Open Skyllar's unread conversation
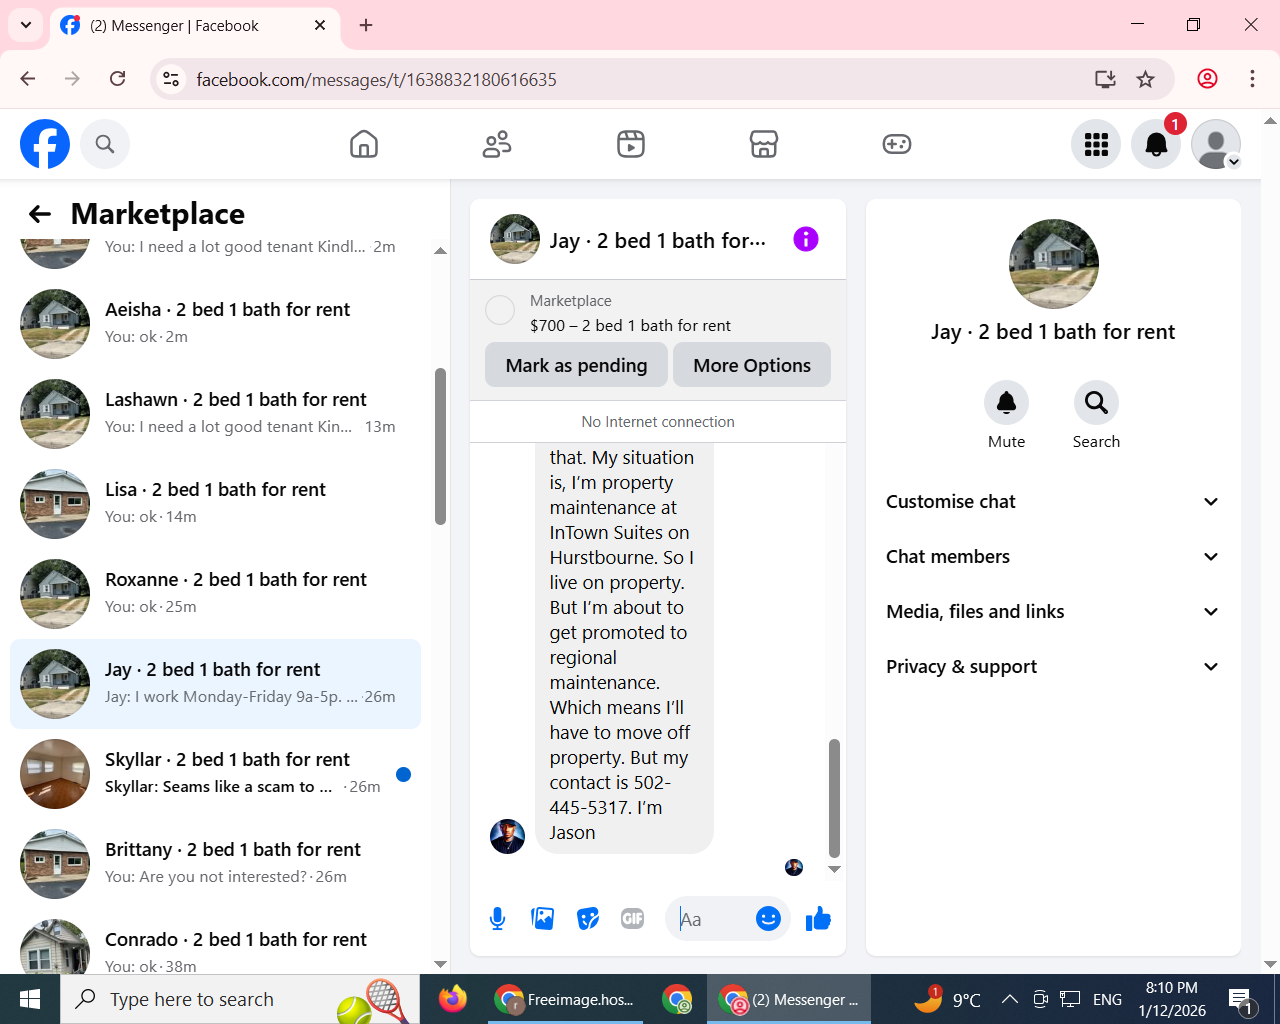1280x1024 pixels. [215, 774]
